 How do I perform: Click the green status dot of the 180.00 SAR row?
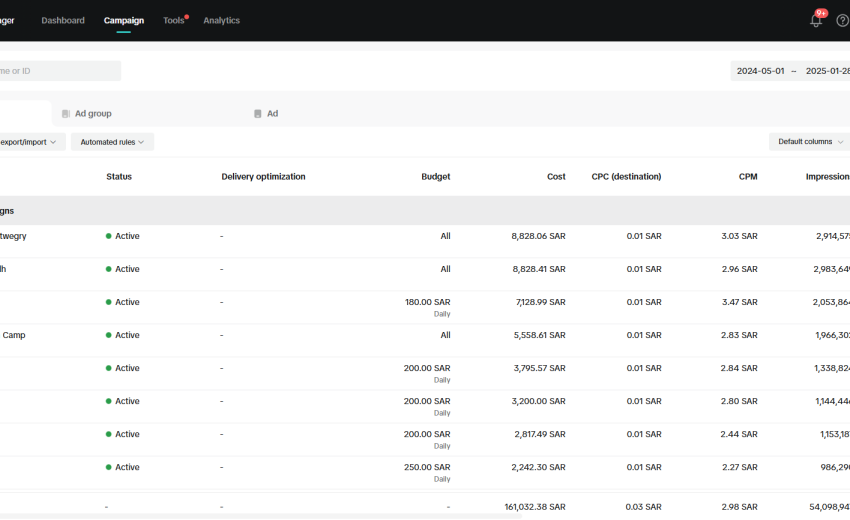coord(108,302)
